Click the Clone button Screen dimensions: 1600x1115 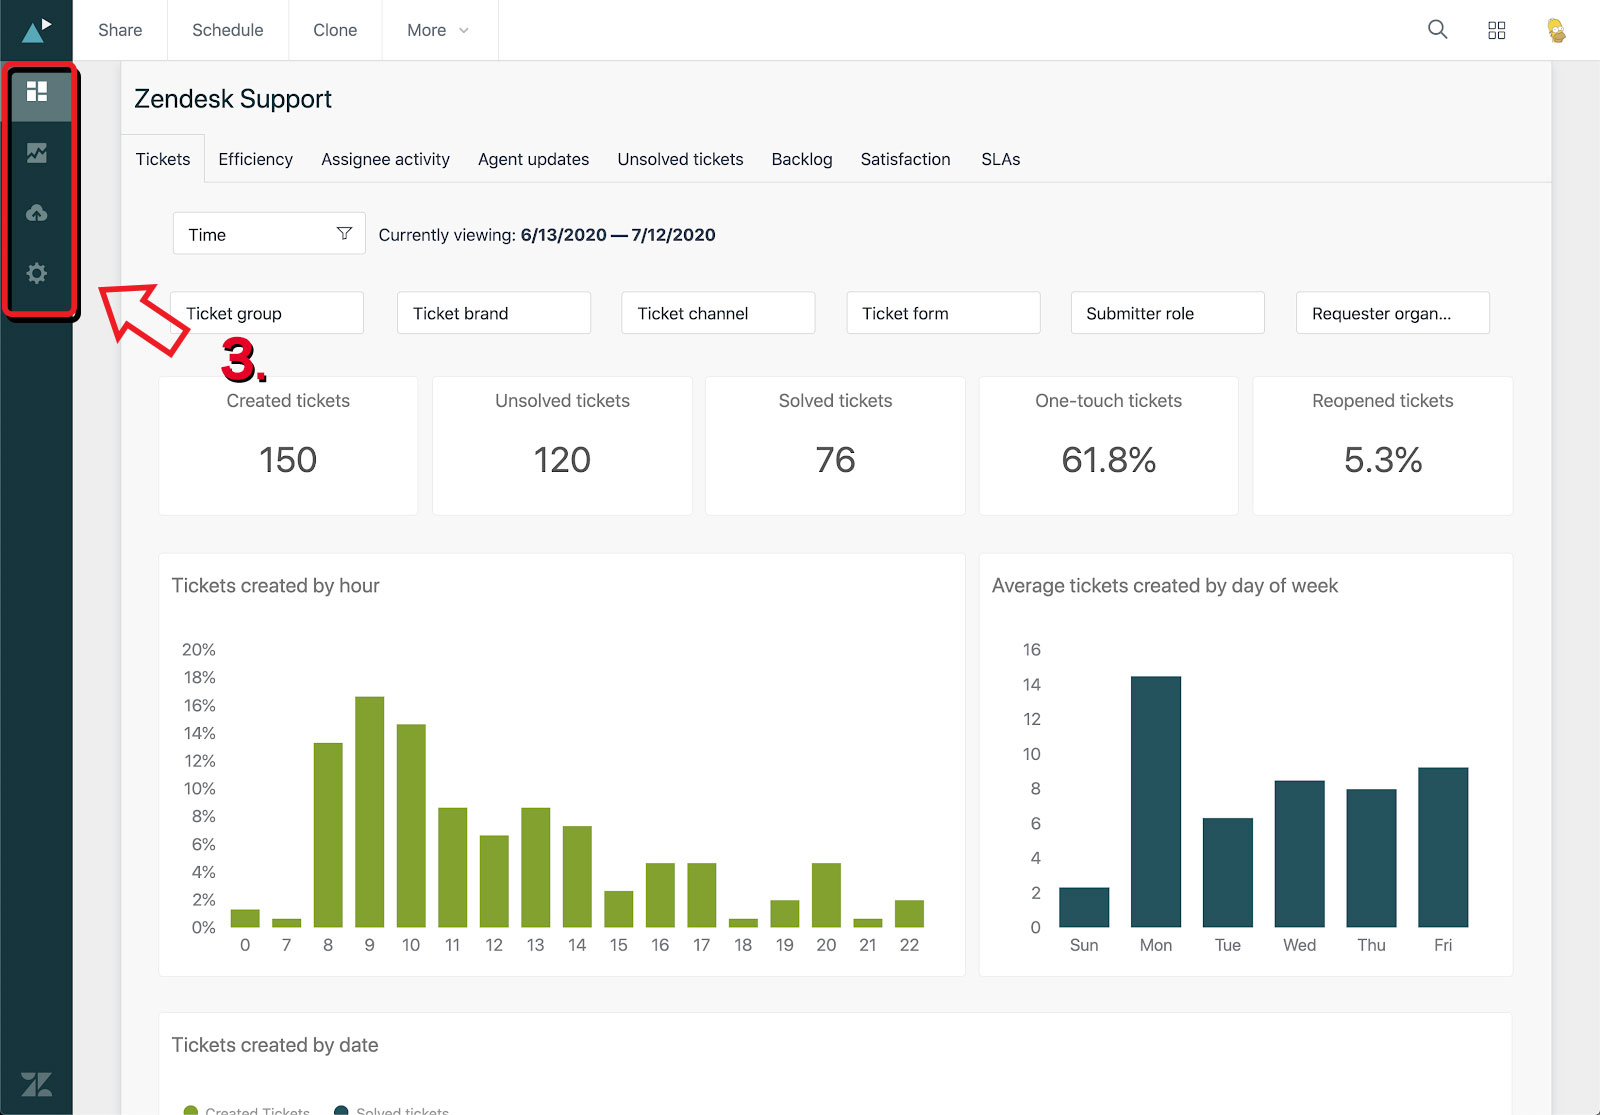[334, 30]
